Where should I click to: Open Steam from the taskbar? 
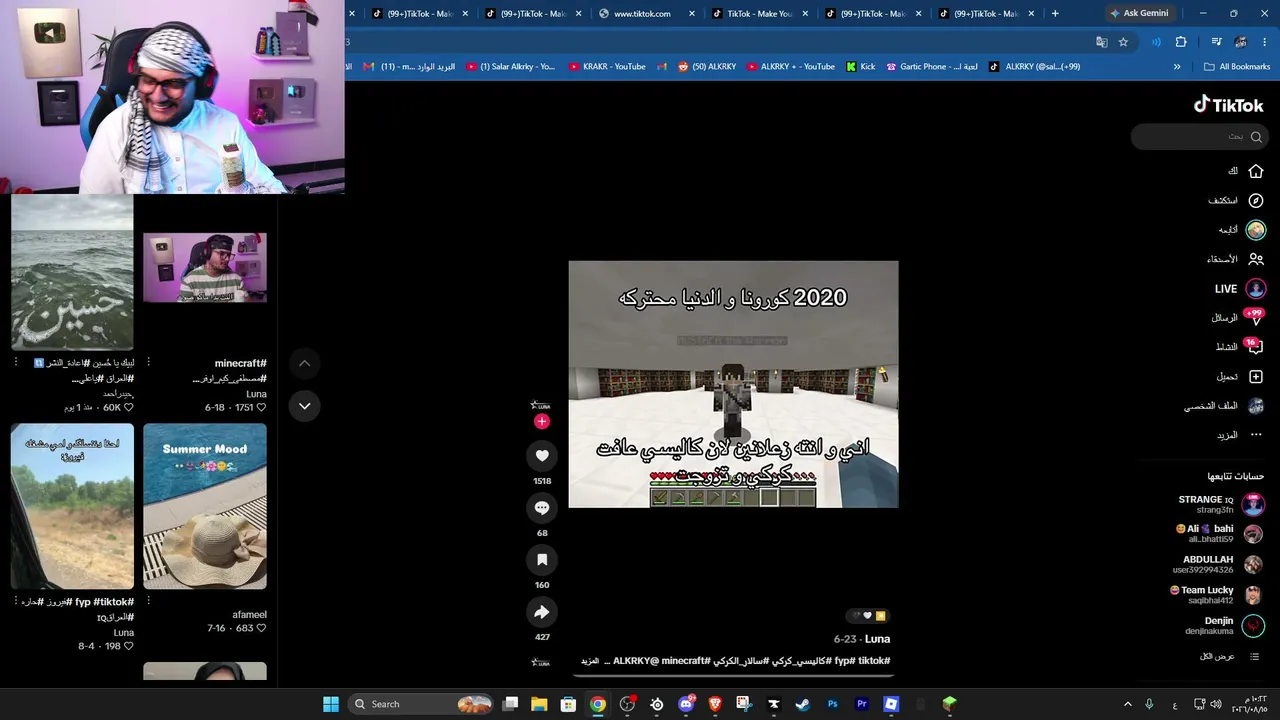coord(802,704)
